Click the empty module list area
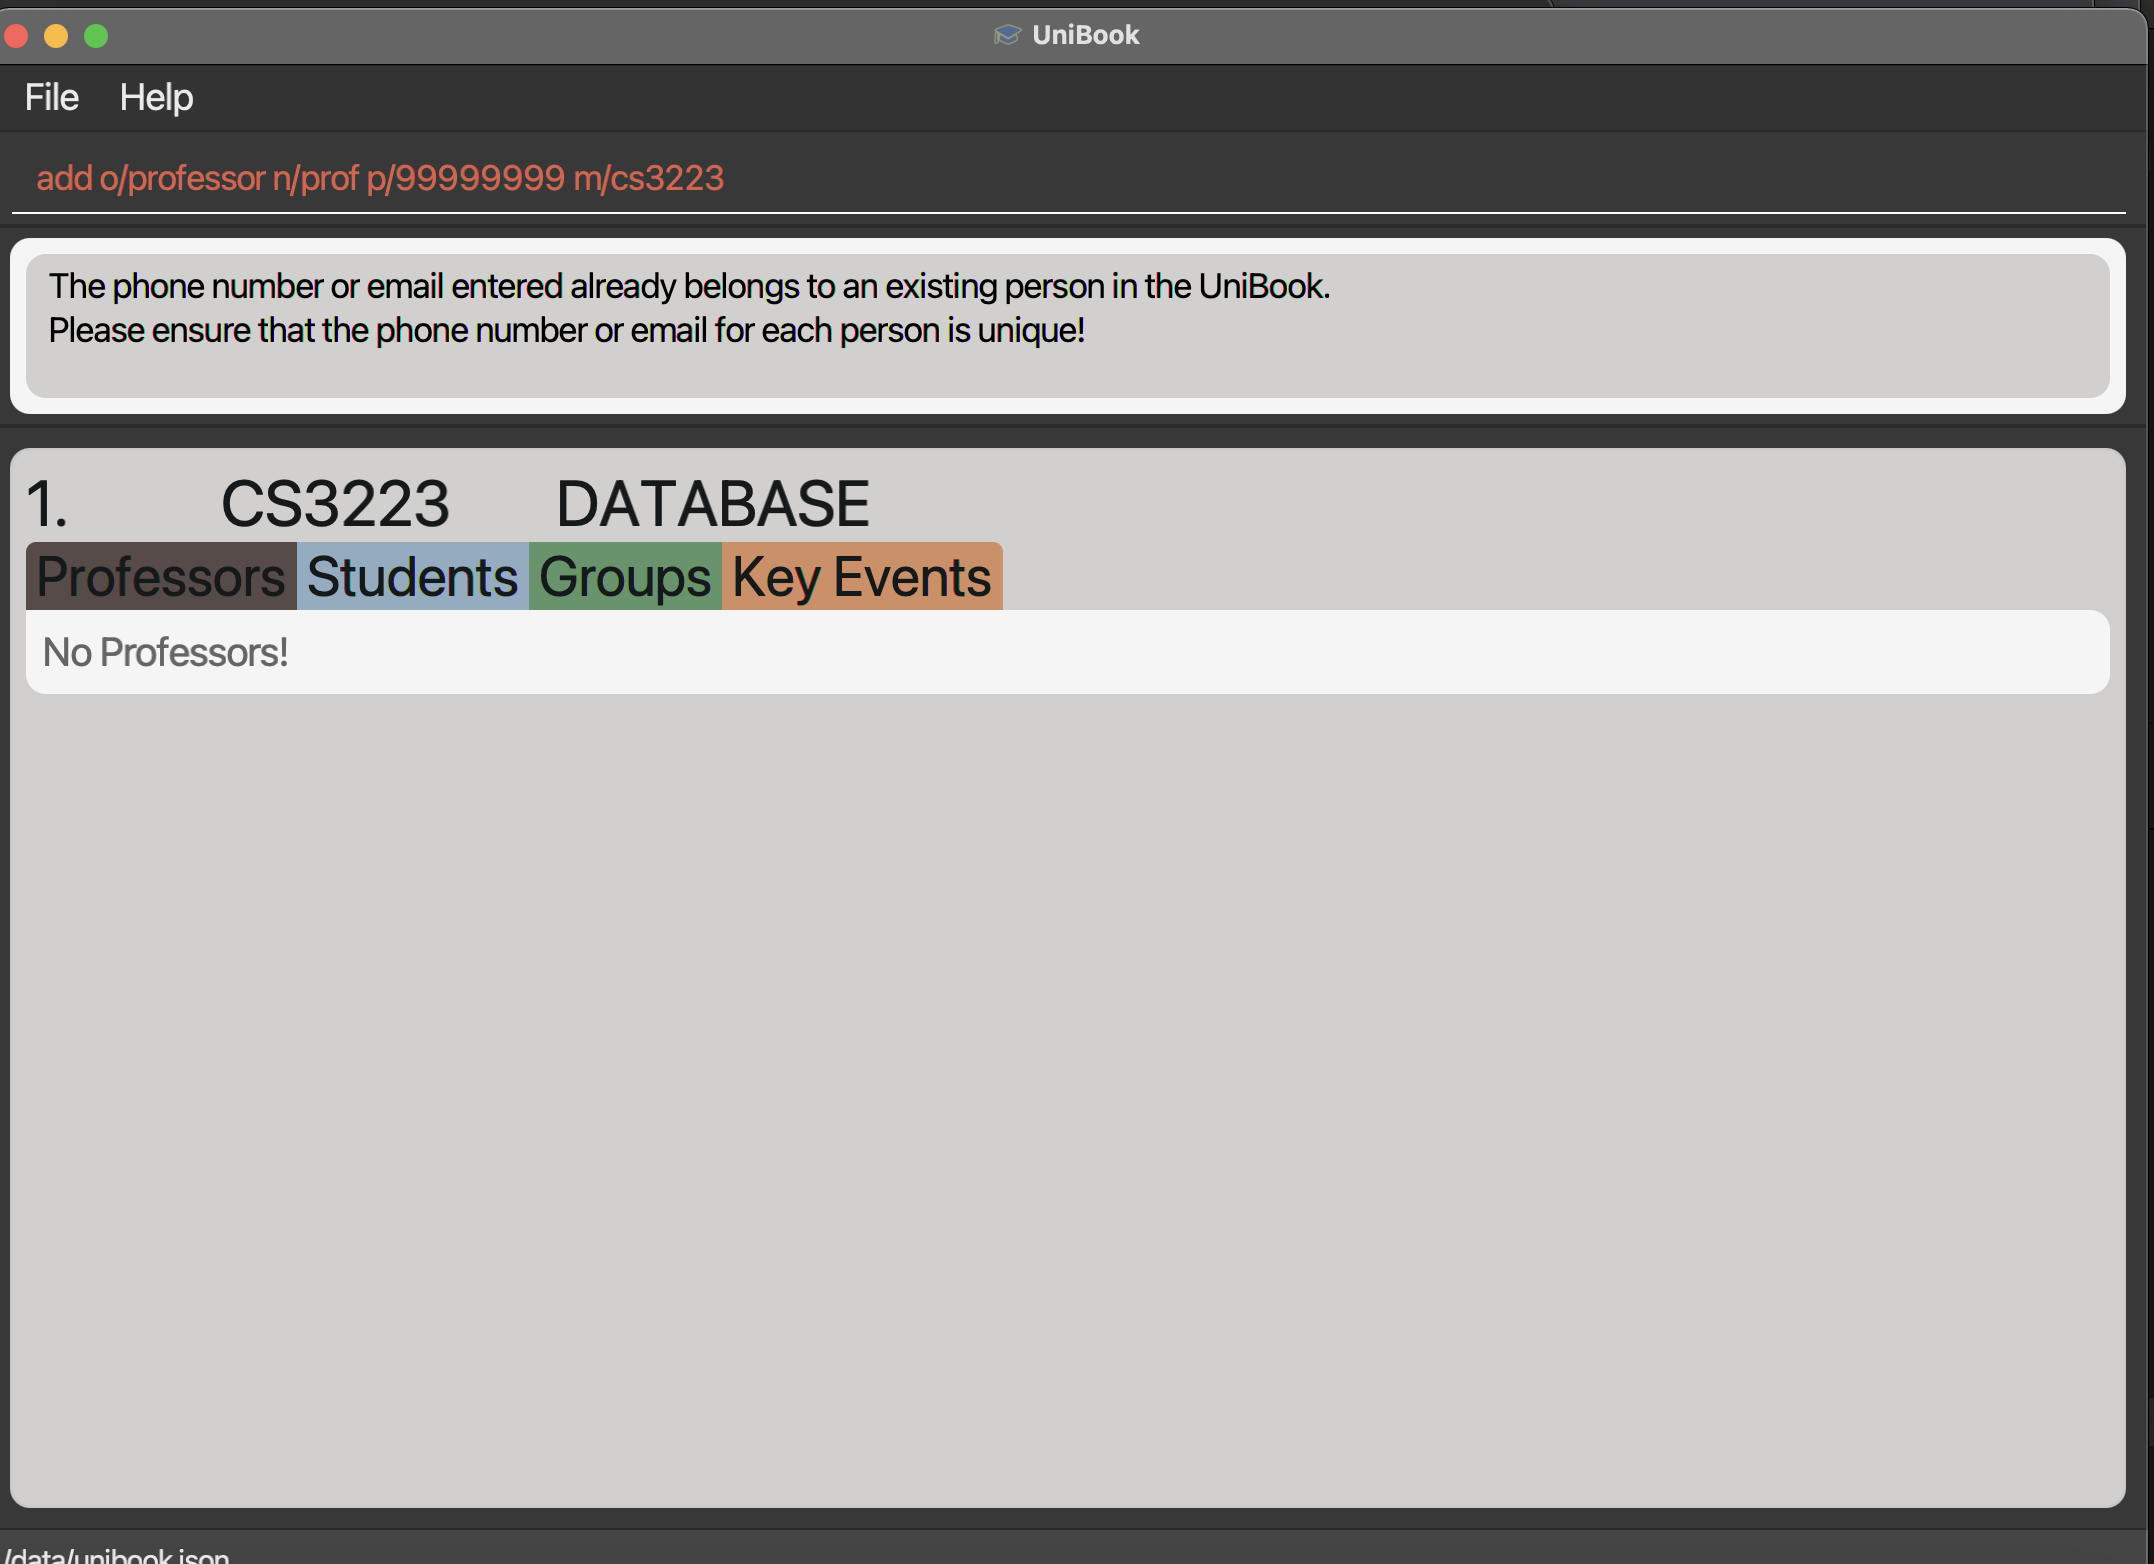2154x1564 pixels. 1066,1100
